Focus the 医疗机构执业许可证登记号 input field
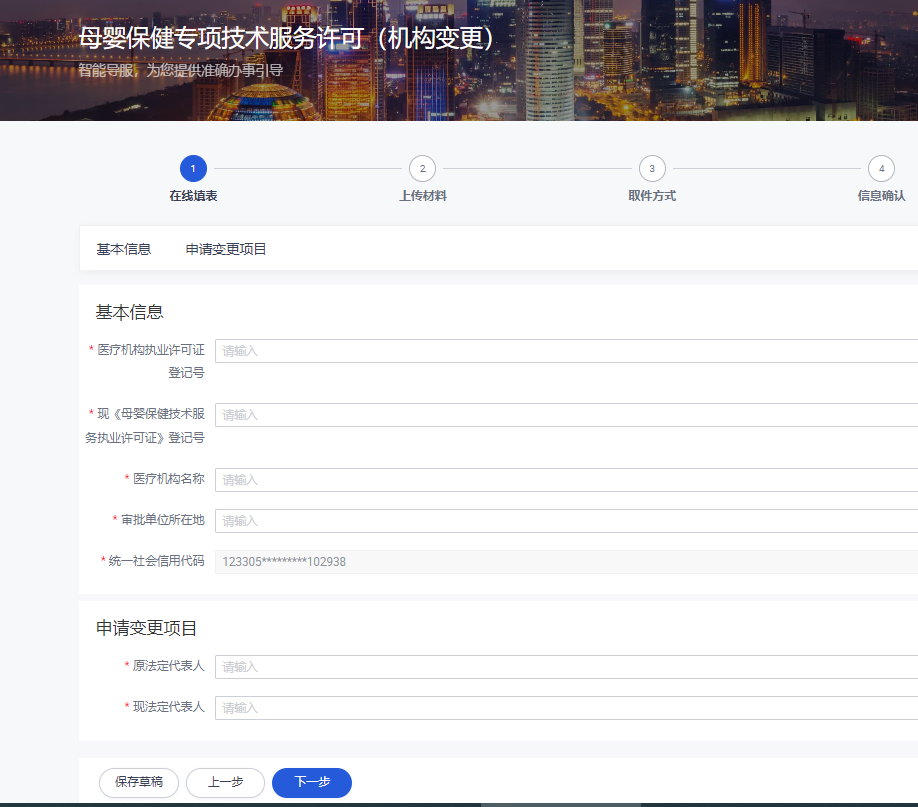 pyautogui.click(x=566, y=351)
